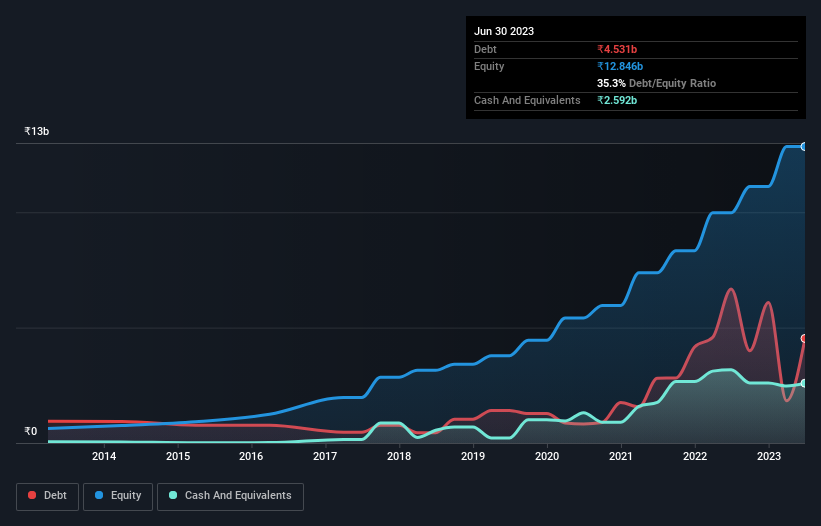
Task: Click the ₹4.531b debt value
Action: [617, 49]
